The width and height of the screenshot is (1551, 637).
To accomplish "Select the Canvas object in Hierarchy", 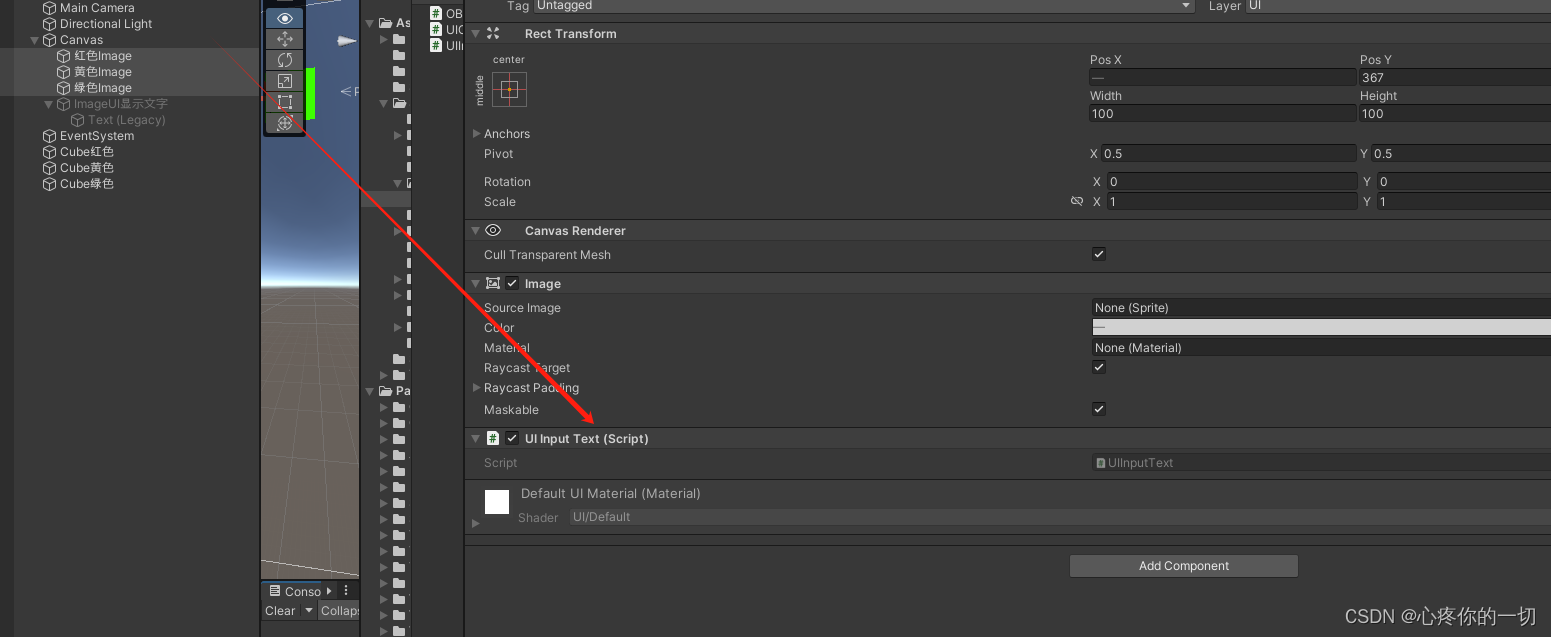I will [73, 40].
